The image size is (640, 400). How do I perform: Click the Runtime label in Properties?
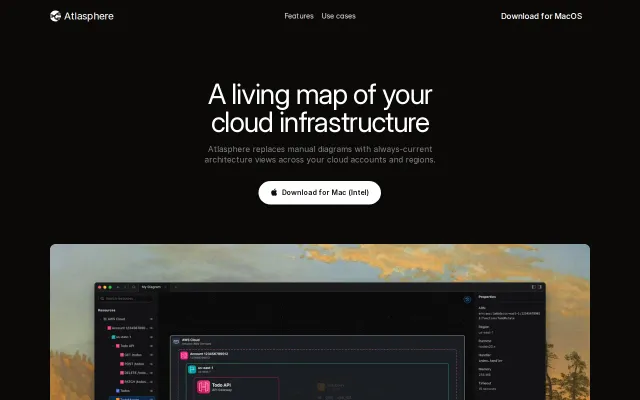485,341
